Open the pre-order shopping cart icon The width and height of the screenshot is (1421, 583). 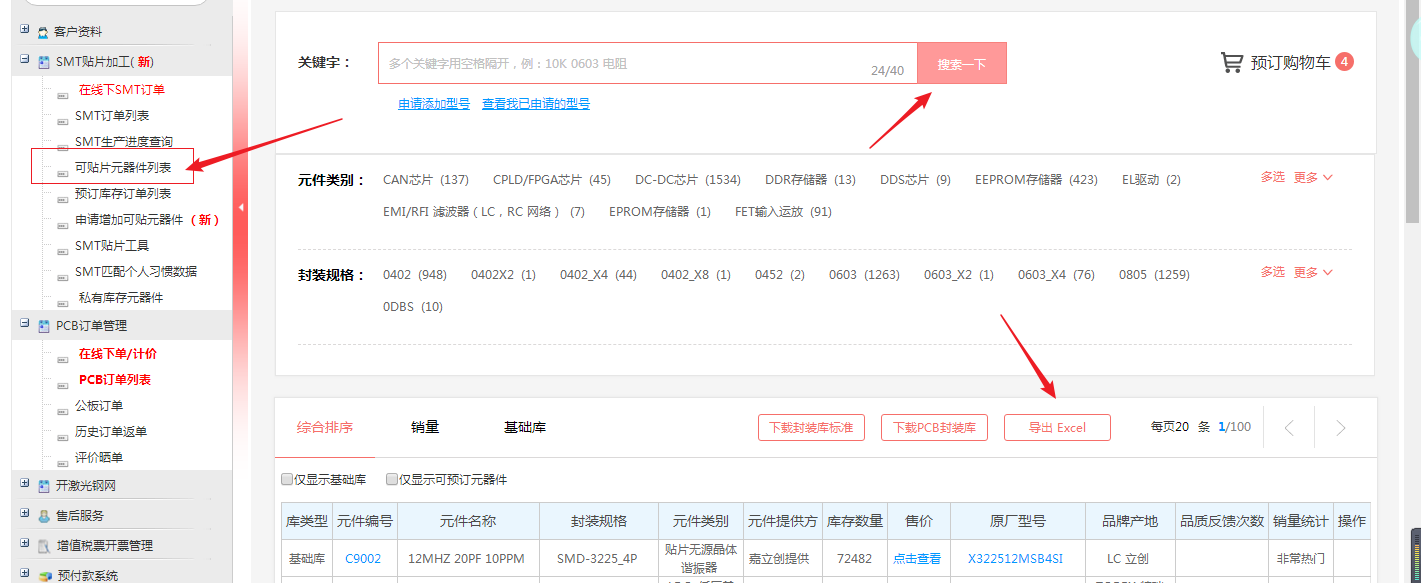[x=1231, y=63]
